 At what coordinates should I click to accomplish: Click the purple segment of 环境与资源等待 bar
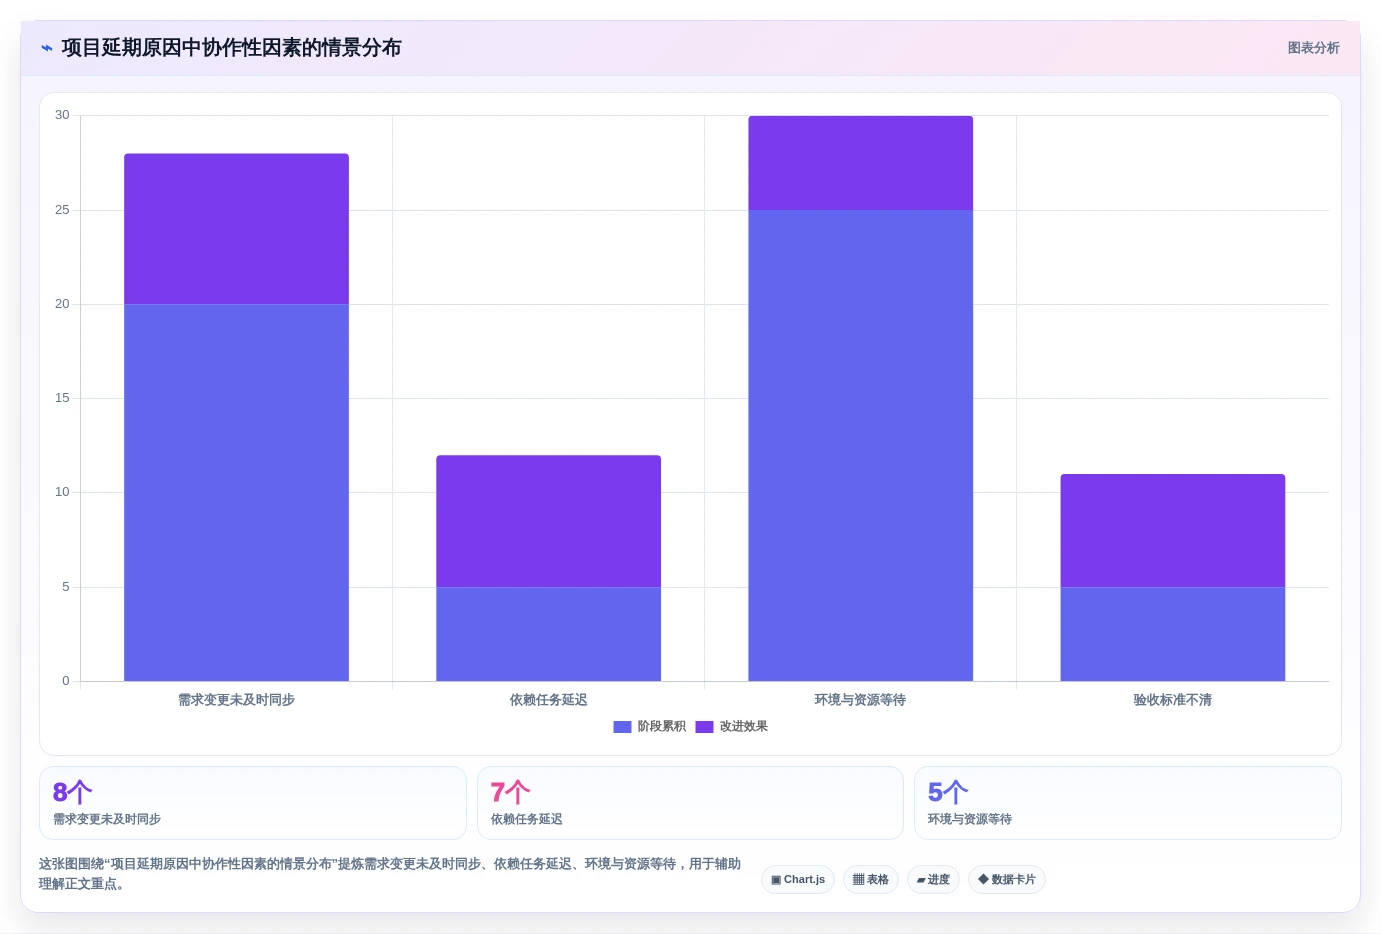coord(860,163)
